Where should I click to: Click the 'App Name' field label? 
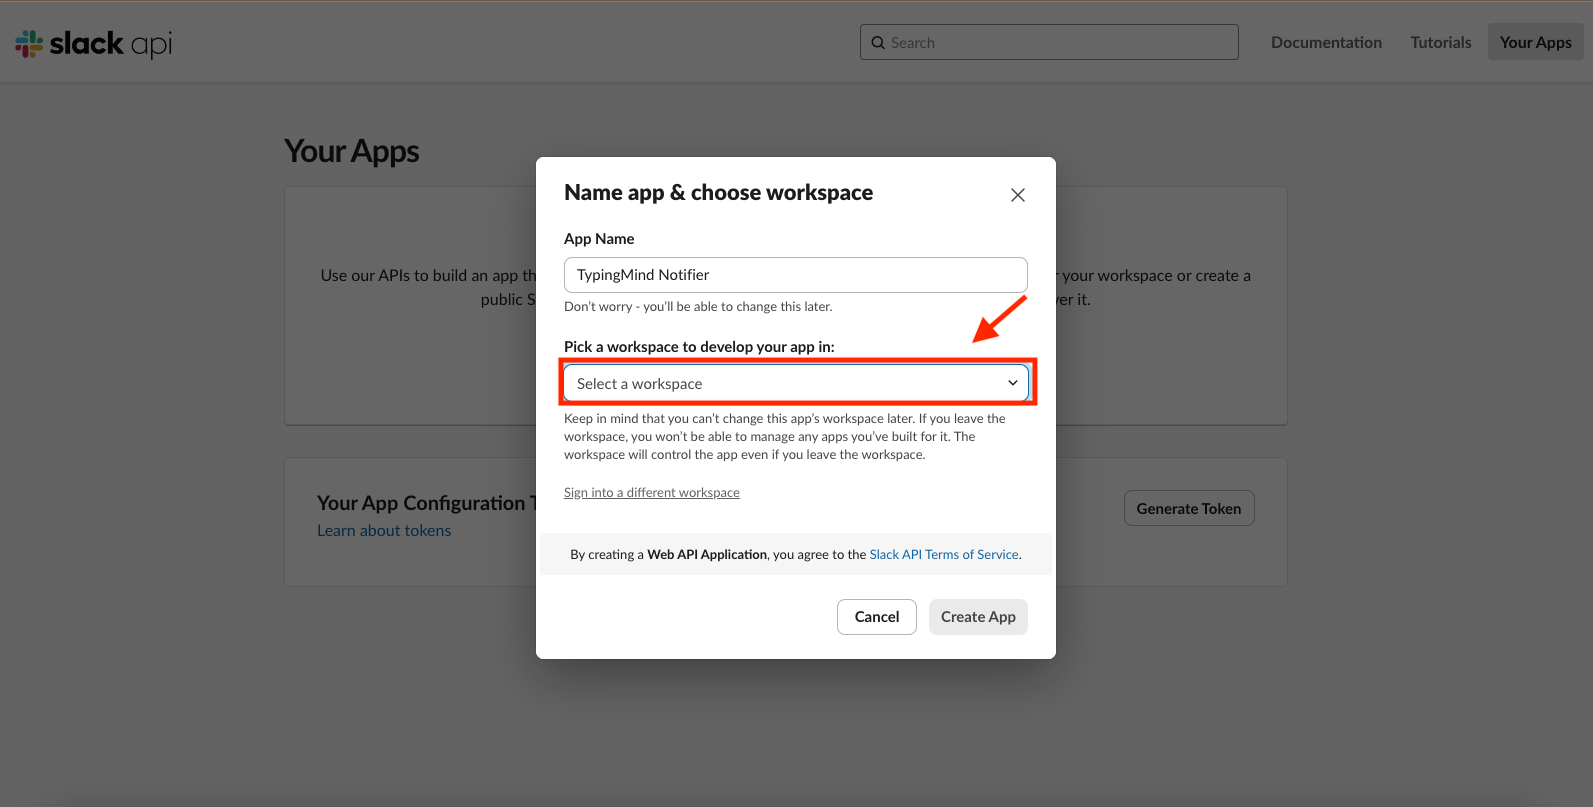click(599, 238)
